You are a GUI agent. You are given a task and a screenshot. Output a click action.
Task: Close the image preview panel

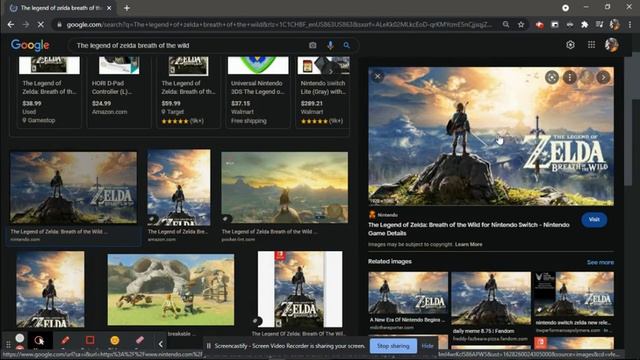[378, 76]
